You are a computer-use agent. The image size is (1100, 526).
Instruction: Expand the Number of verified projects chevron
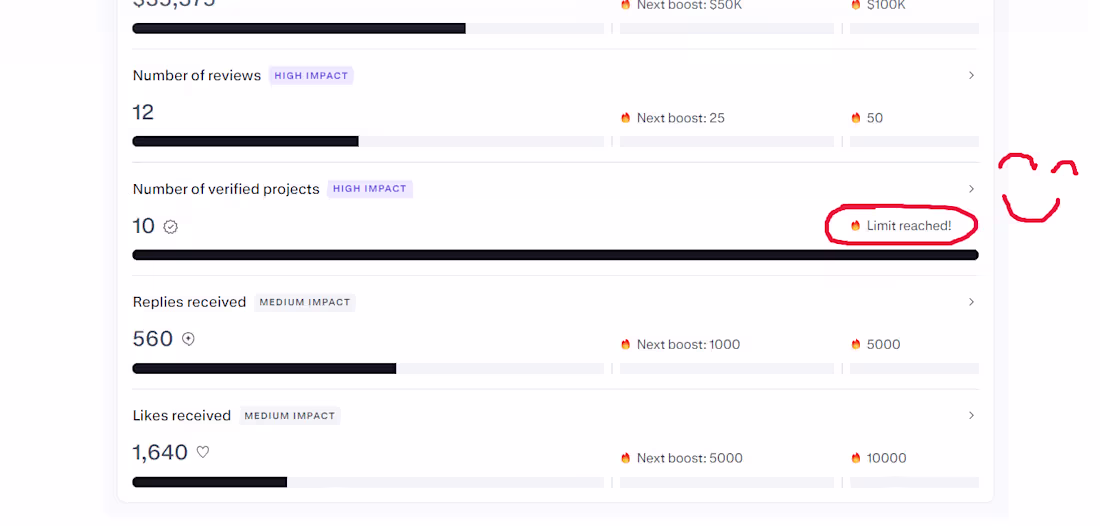(972, 189)
